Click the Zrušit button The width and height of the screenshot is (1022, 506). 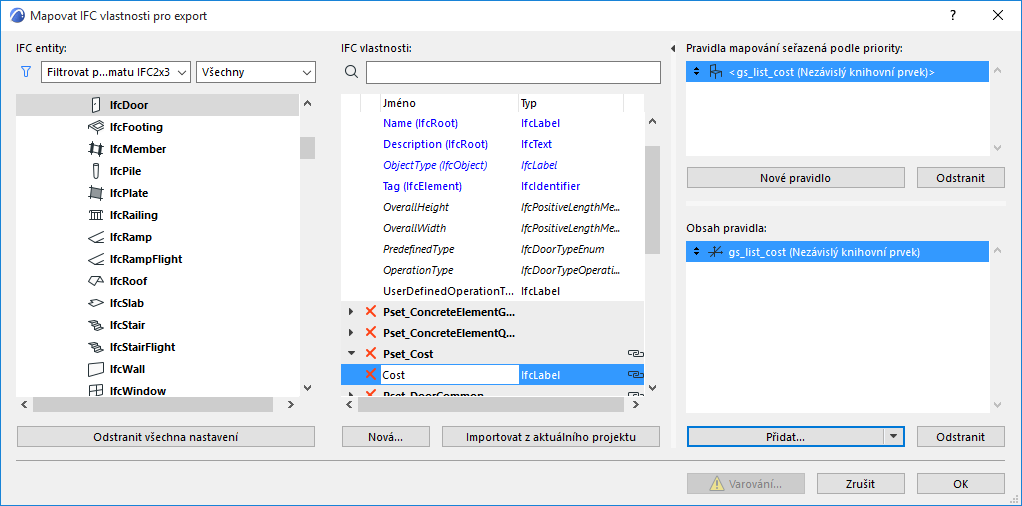point(860,484)
